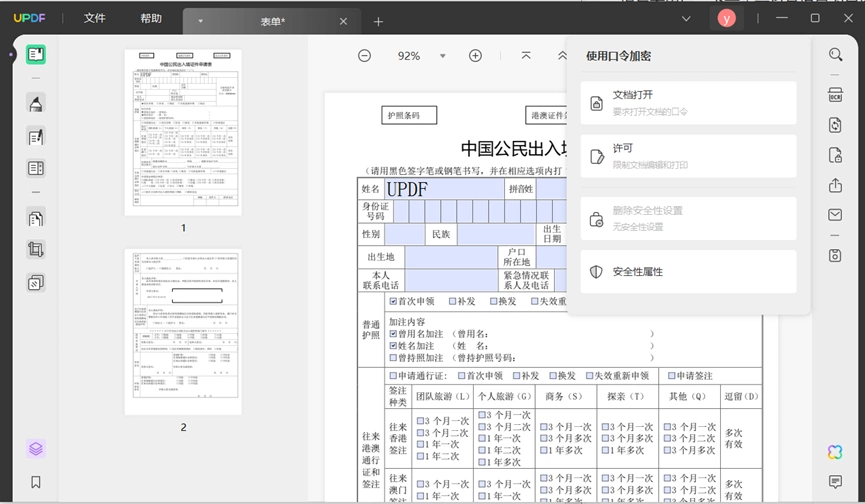The width and height of the screenshot is (865, 504).
Task: Open the bookmark panel icon
Action: [x=36, y=482]
